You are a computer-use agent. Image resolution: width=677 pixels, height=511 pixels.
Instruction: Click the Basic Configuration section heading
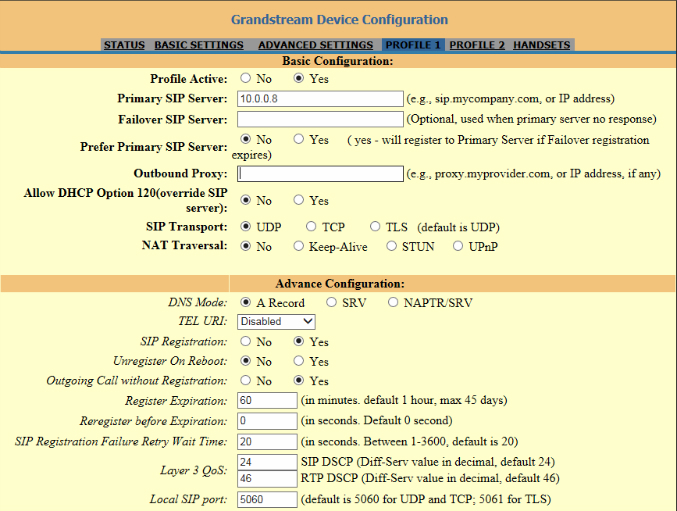[x=338, y=61]
